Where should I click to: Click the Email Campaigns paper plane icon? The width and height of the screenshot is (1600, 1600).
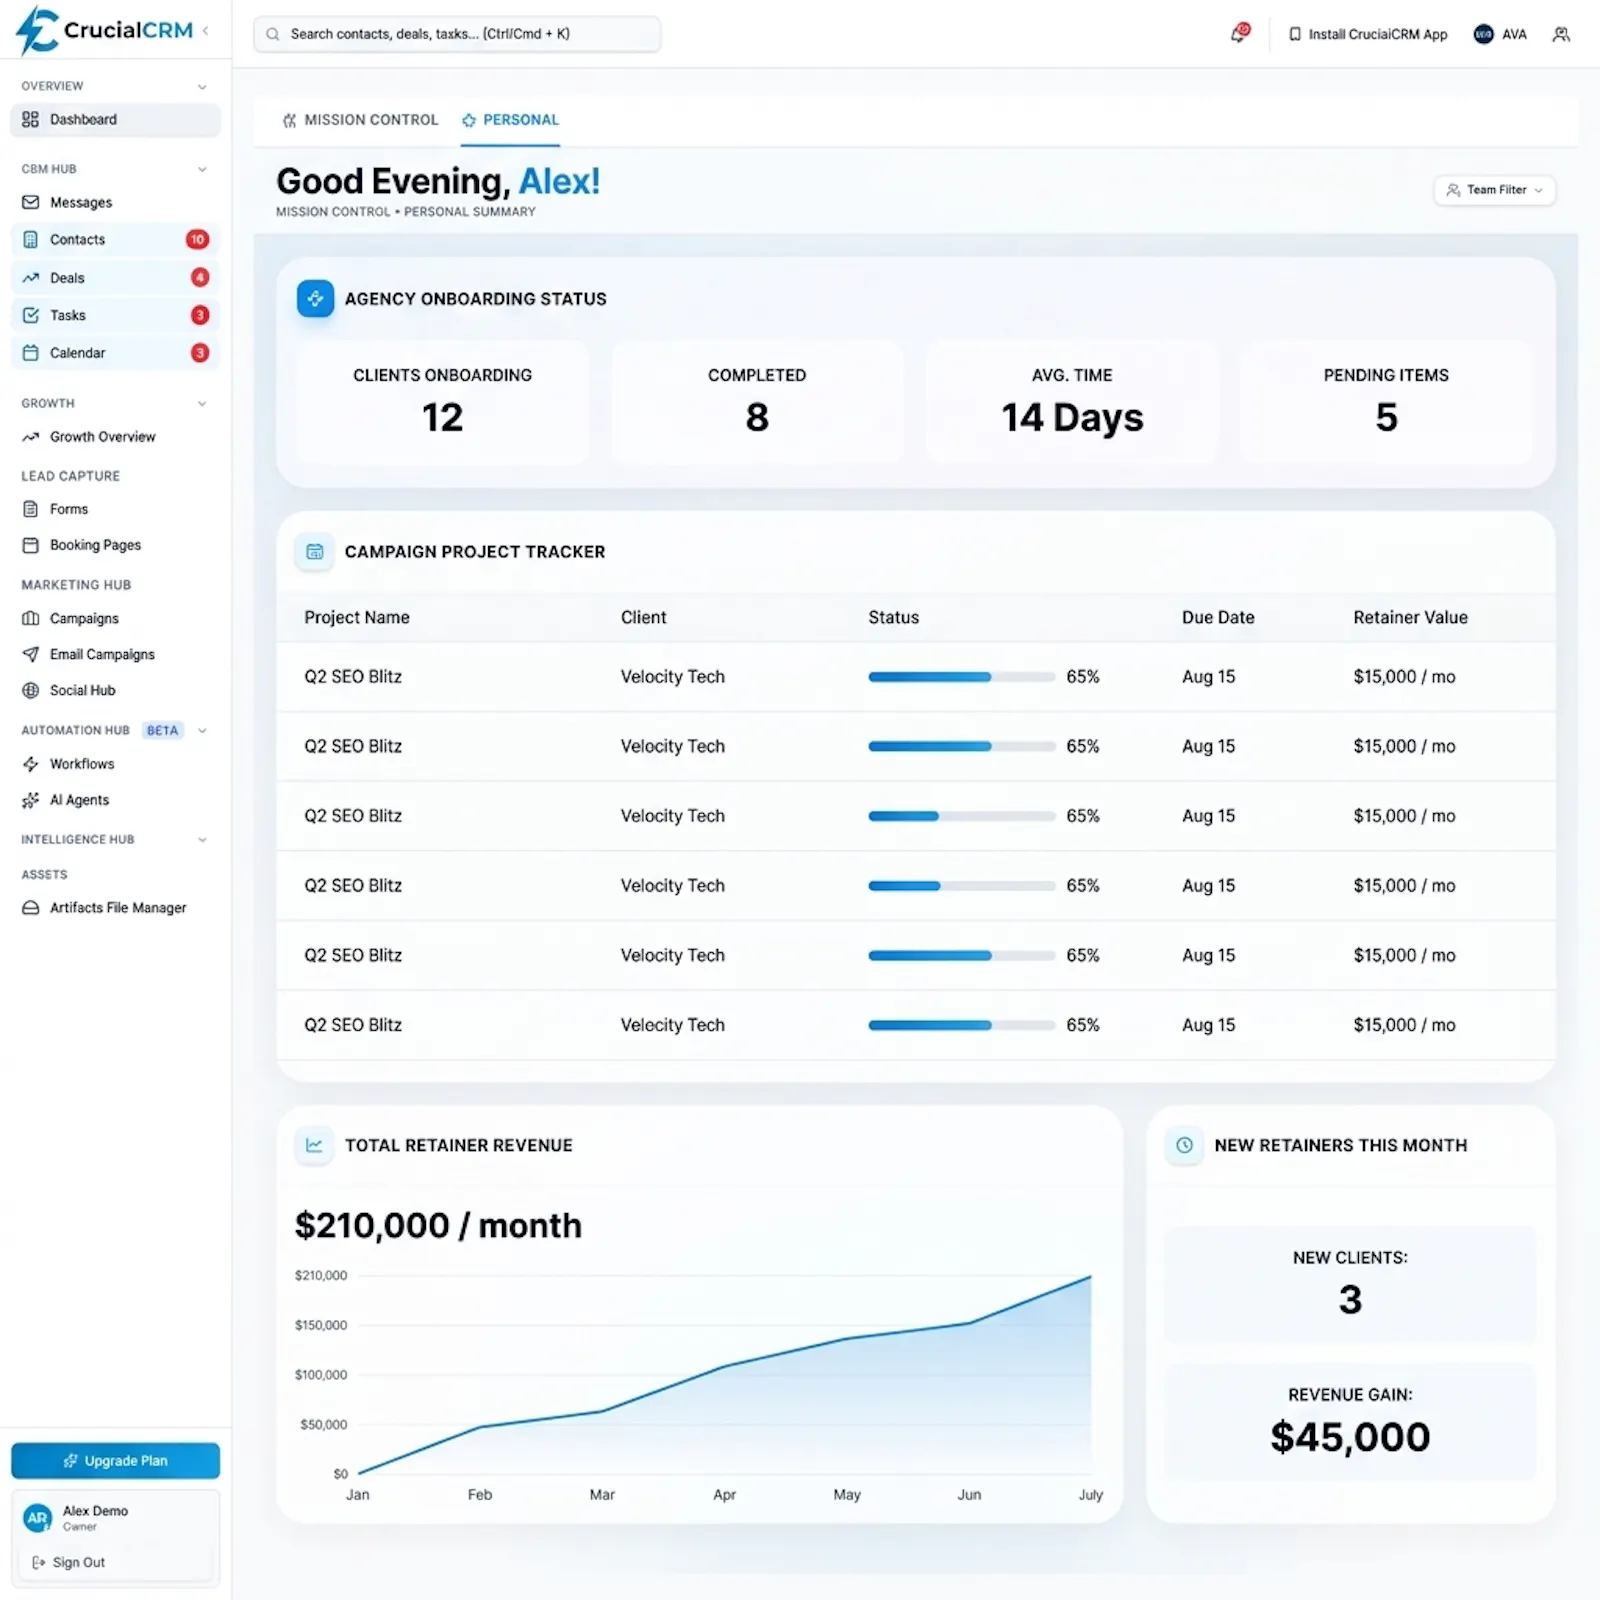pos(31,655)
